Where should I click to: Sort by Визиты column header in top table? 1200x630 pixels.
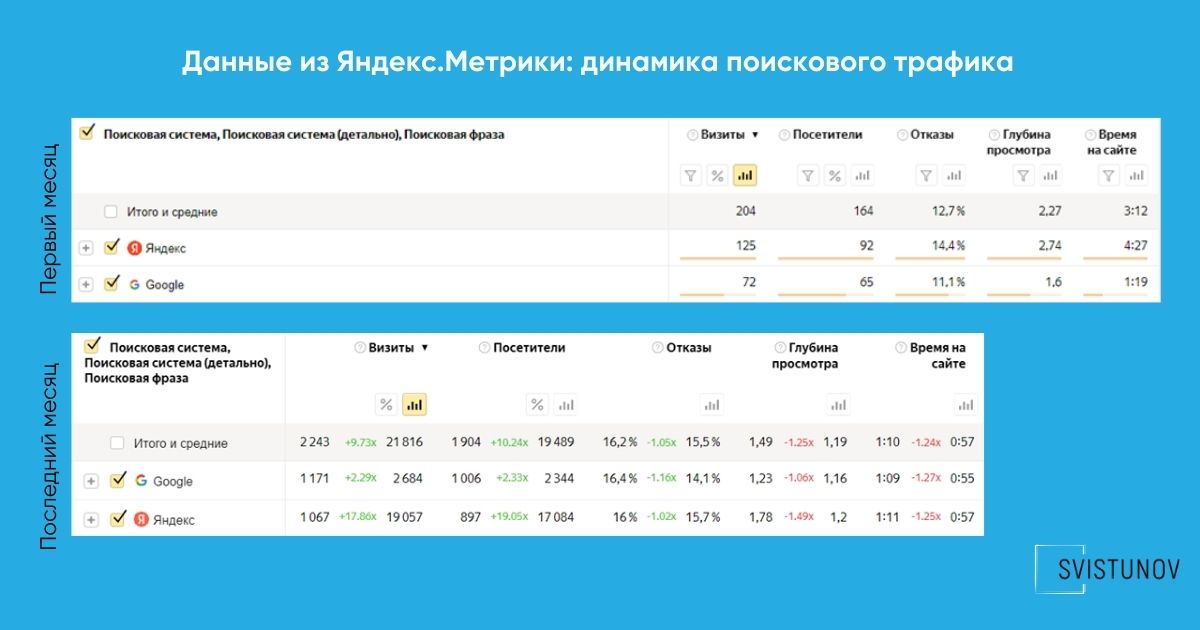pos(729,135)
